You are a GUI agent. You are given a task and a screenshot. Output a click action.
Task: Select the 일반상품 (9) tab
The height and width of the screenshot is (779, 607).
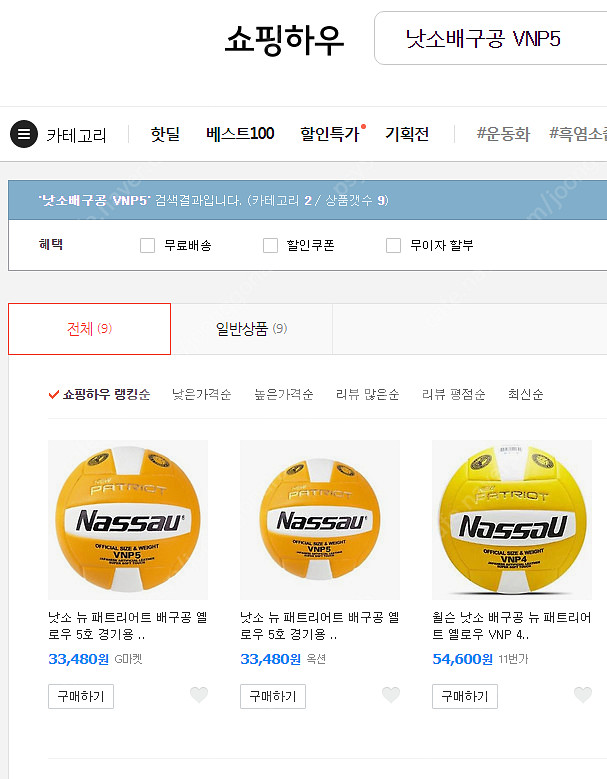coord(251,329)
